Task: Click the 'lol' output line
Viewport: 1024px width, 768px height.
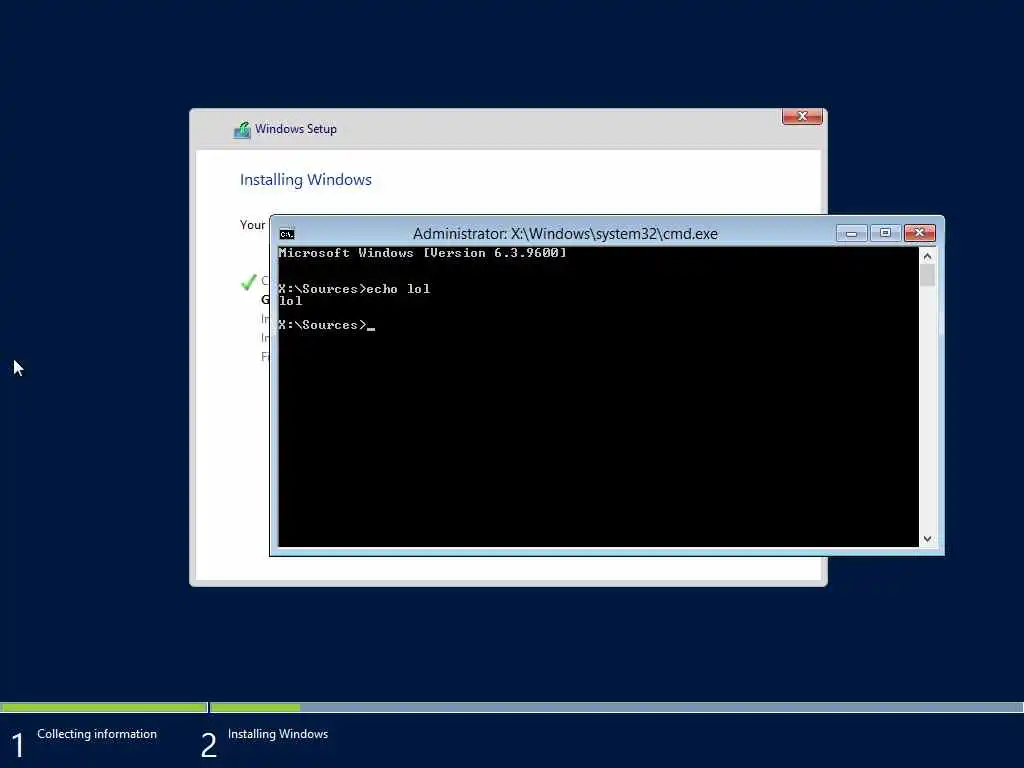Action: coord(291,301)
